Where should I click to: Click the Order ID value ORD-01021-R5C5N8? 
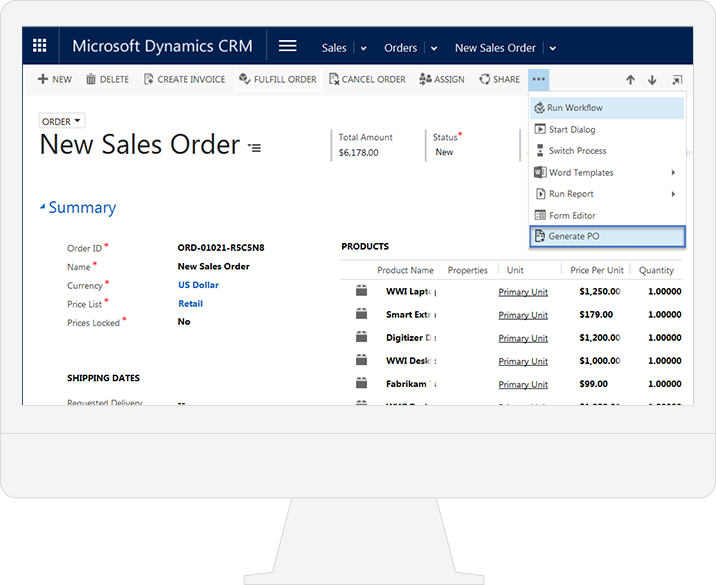point(221,248)
